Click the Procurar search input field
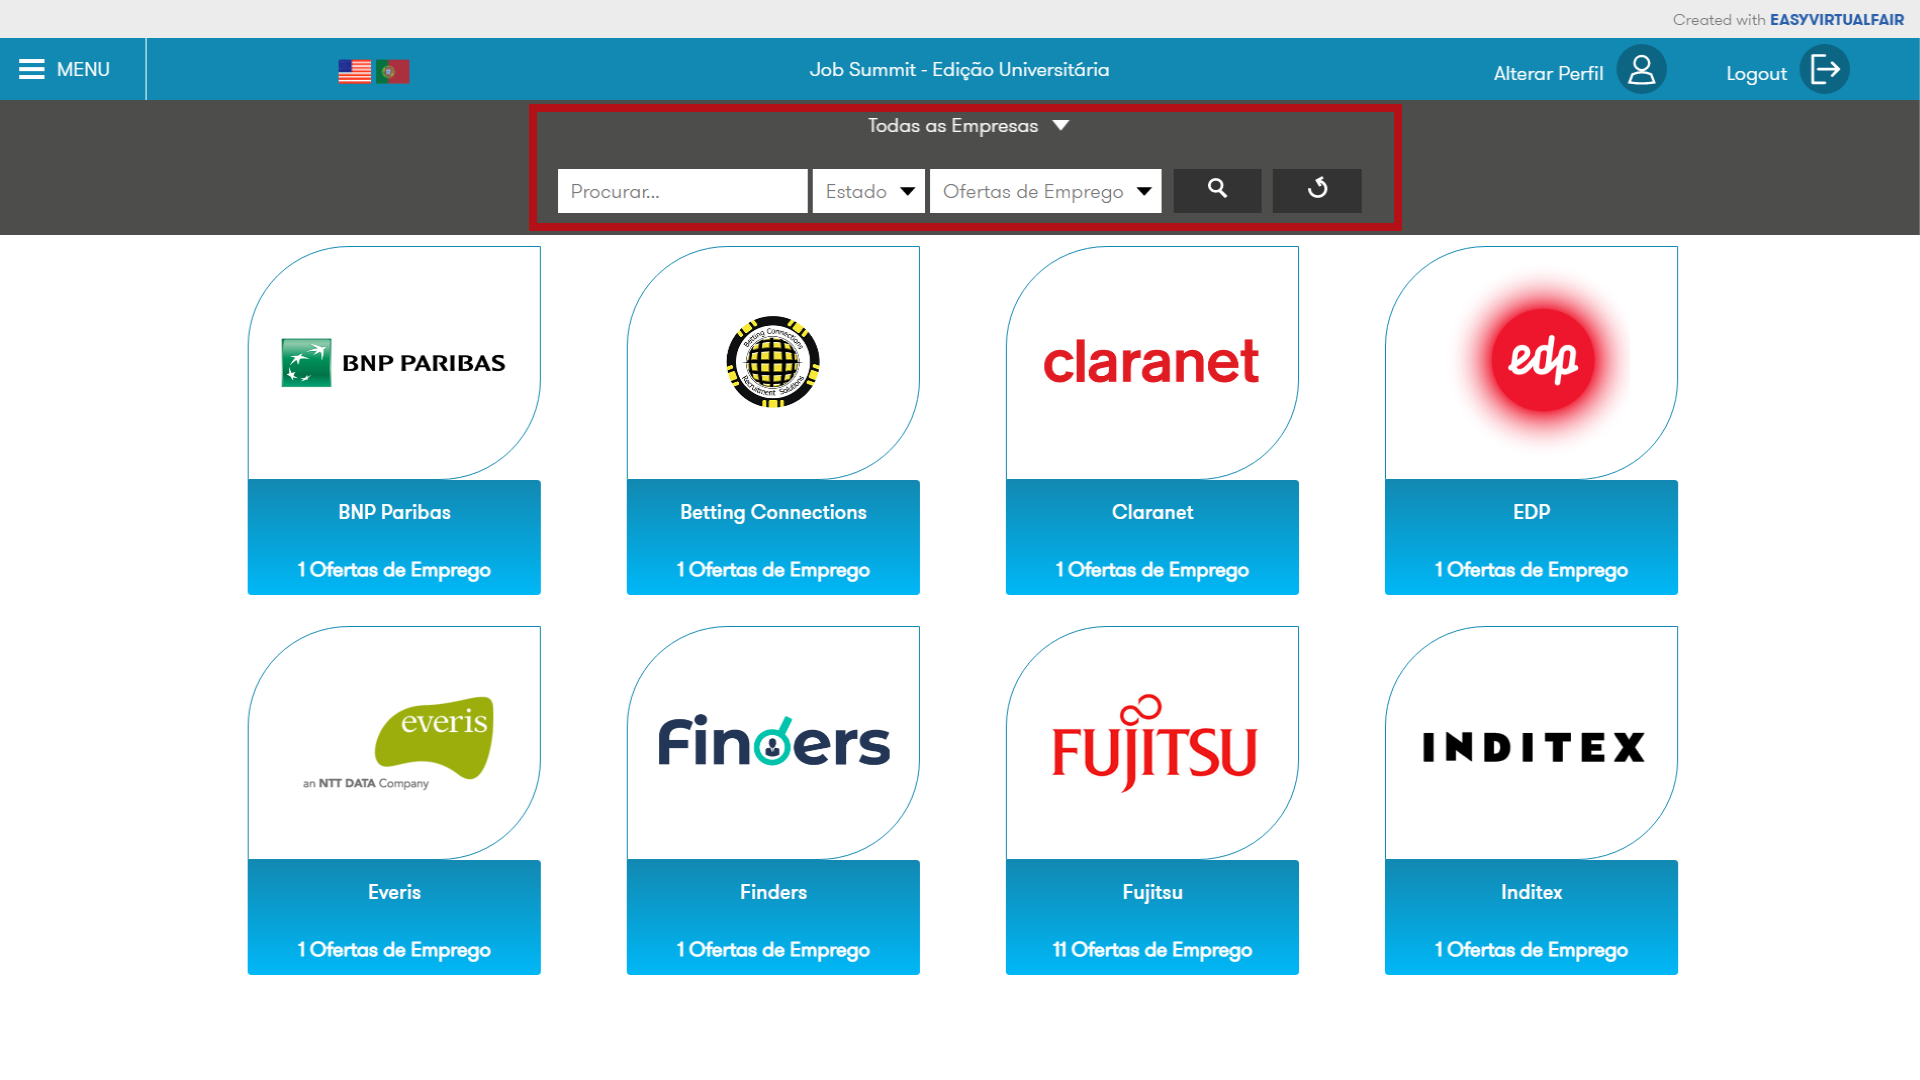 click(x=682, y=191)
